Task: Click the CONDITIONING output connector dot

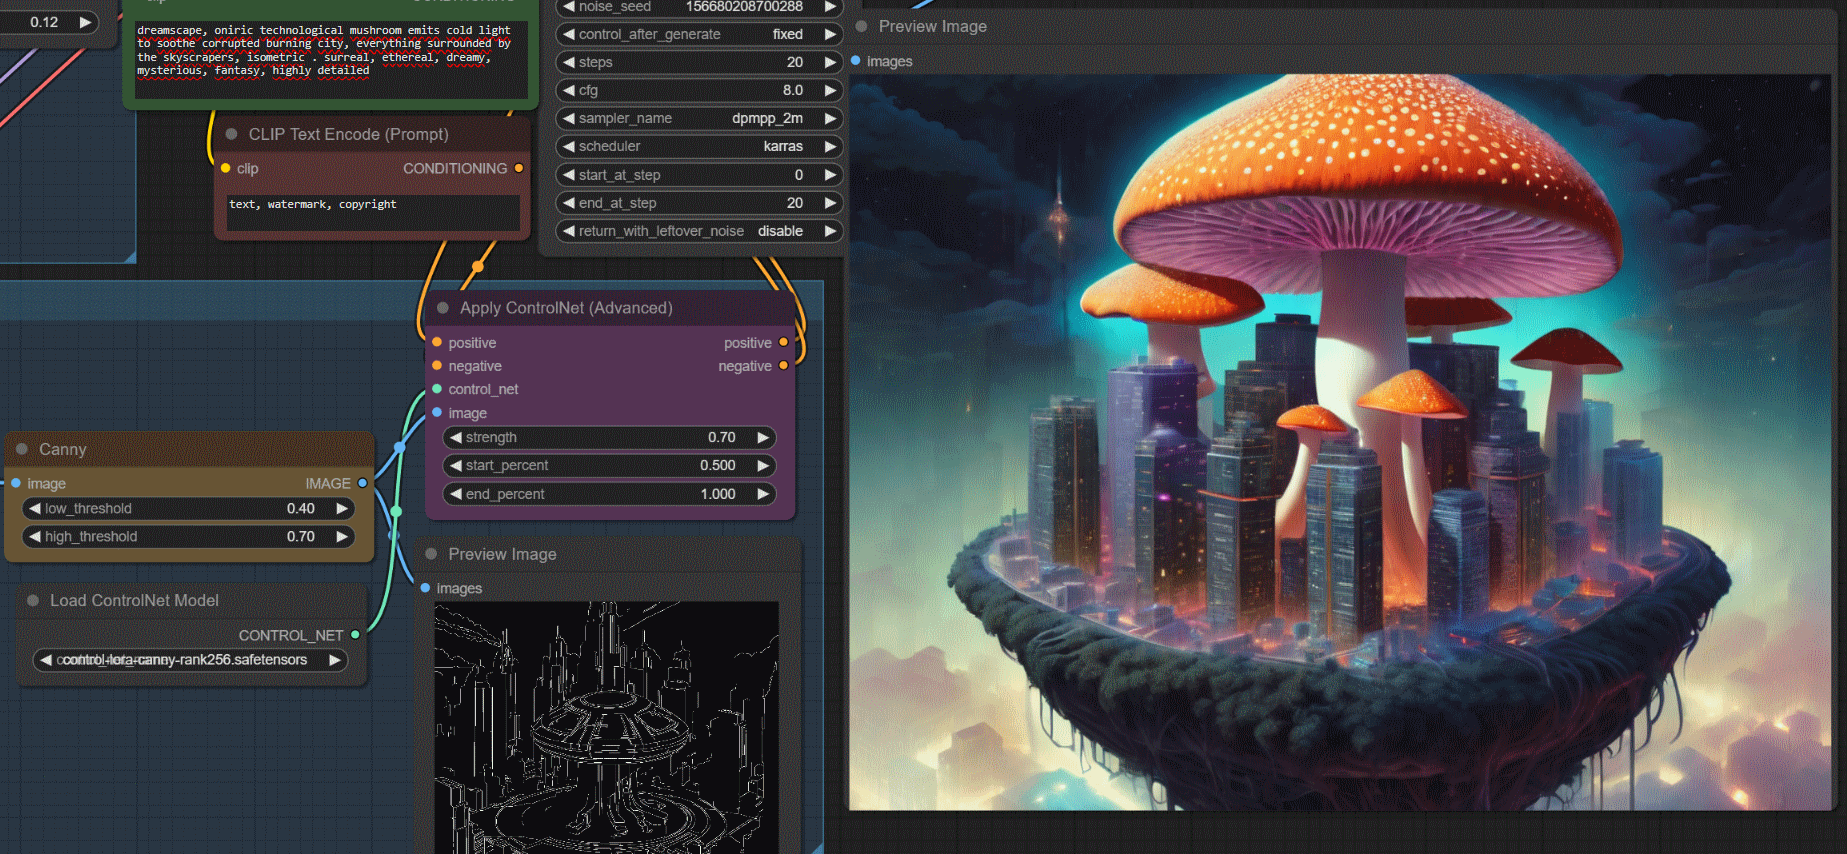Action: pyautogui.click(x=518, y=168)
